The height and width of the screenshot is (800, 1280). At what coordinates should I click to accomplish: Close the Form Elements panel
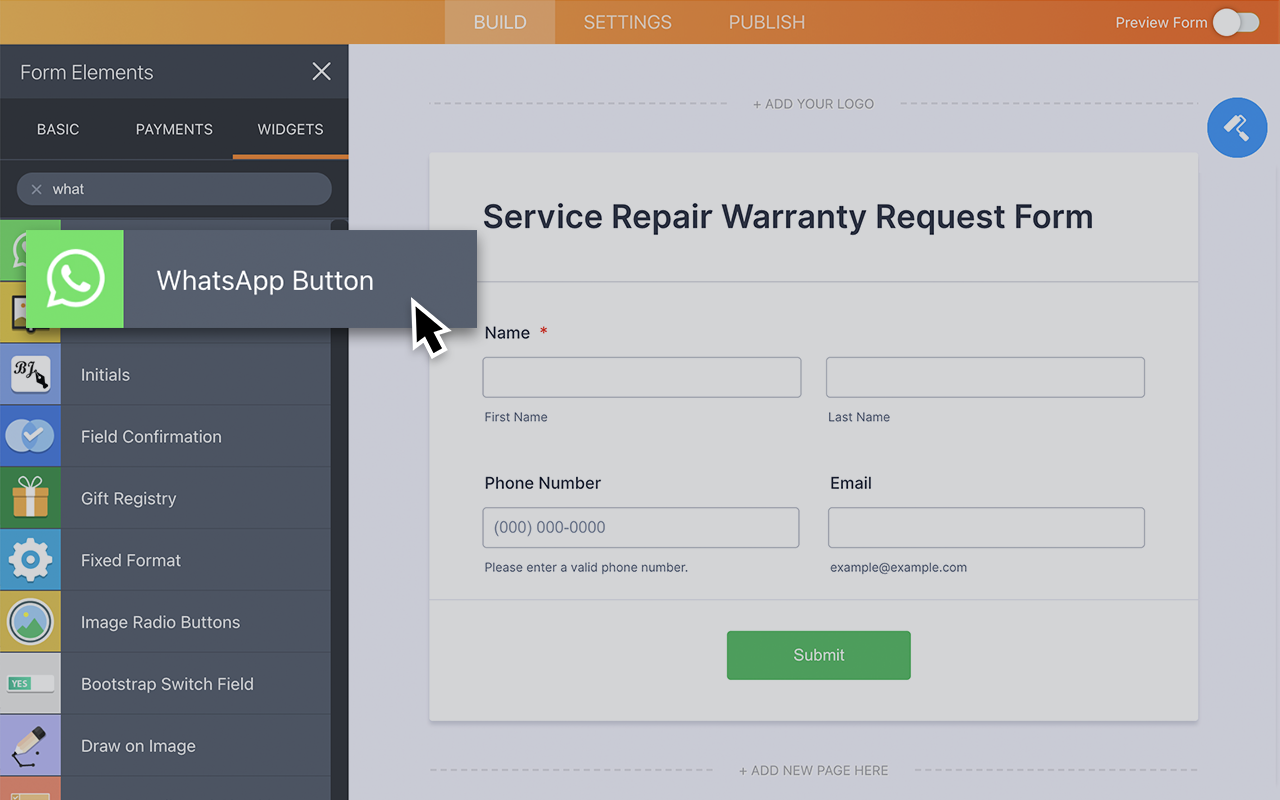click(x=321, y=72)
